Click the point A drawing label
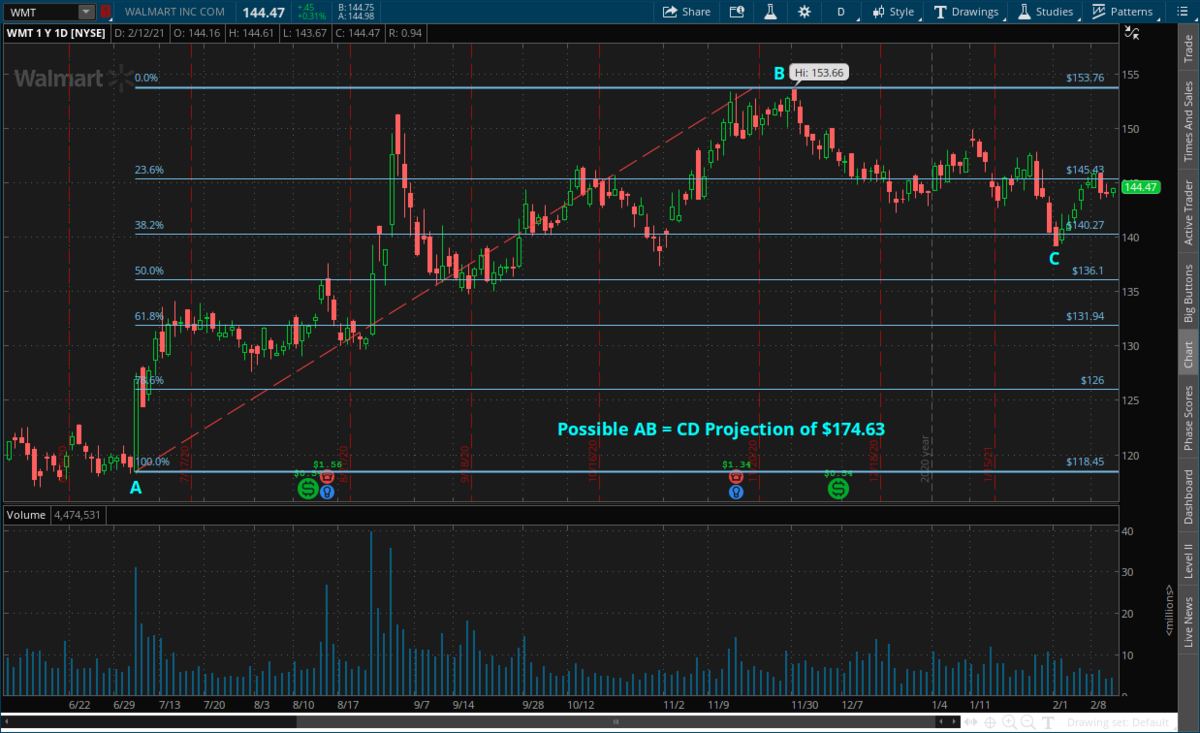1200x733 pixels. tap(136, 488)
